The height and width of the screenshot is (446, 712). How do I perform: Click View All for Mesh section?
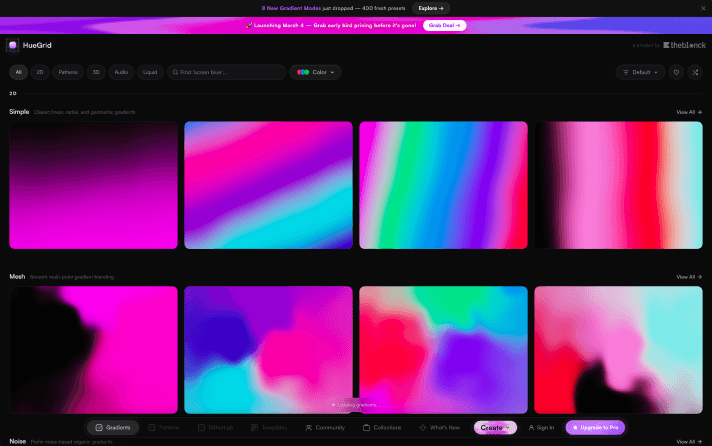point(689,277)
